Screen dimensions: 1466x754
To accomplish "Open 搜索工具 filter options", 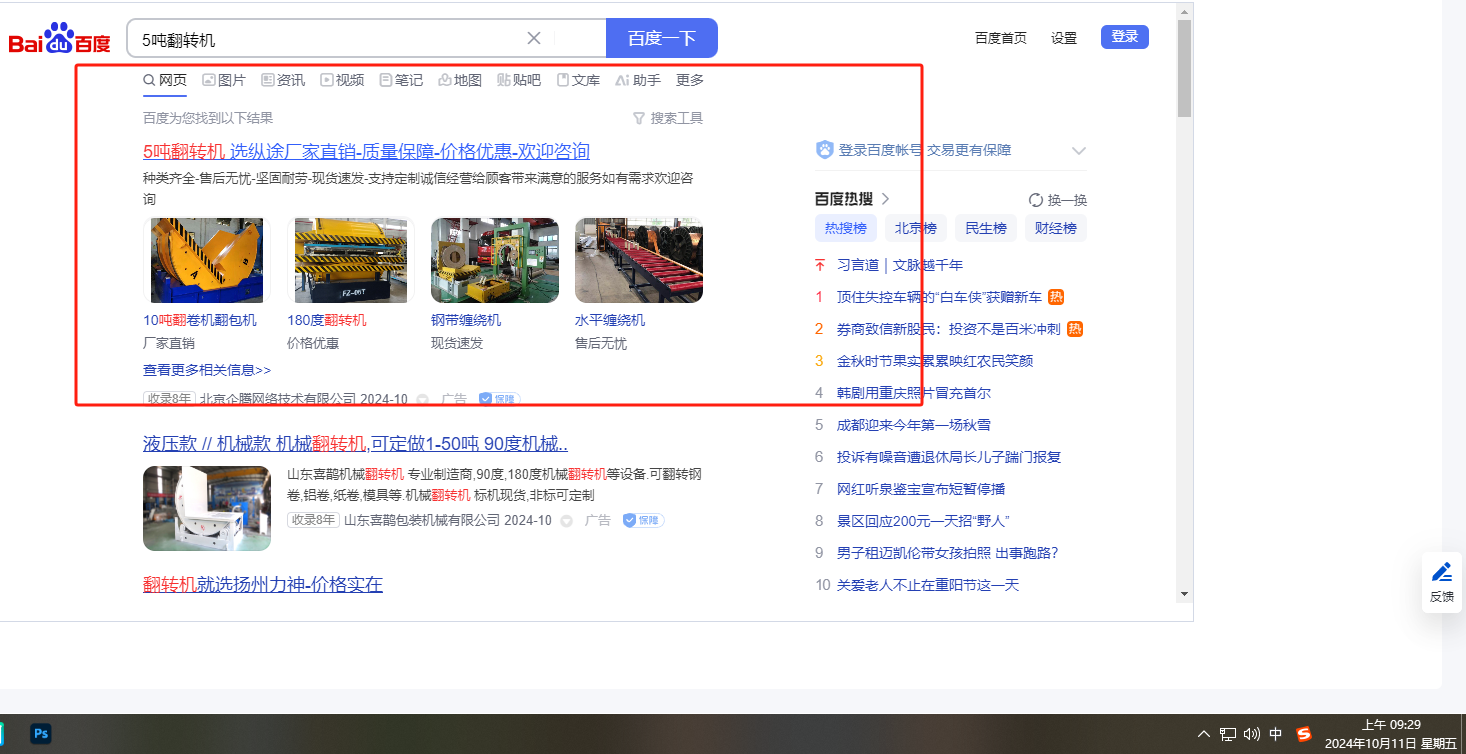I will tap(668, 118).
